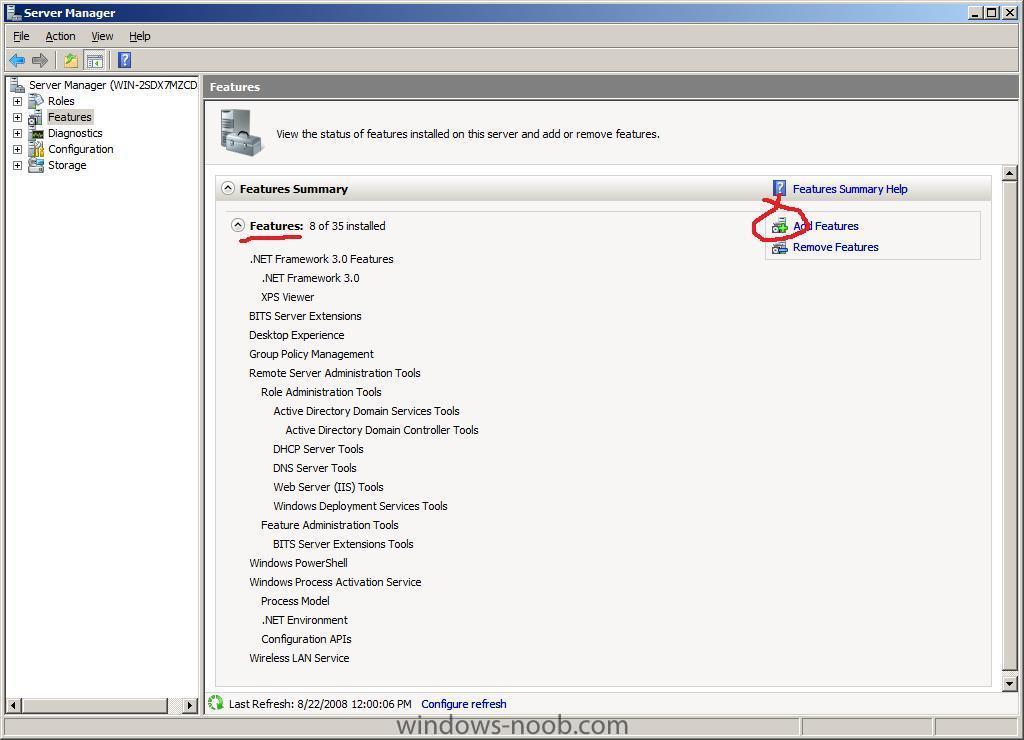Click 'Wireless LAN Service' text
This screenshot has width=1024, height=740.
click(x=299, y=658)
